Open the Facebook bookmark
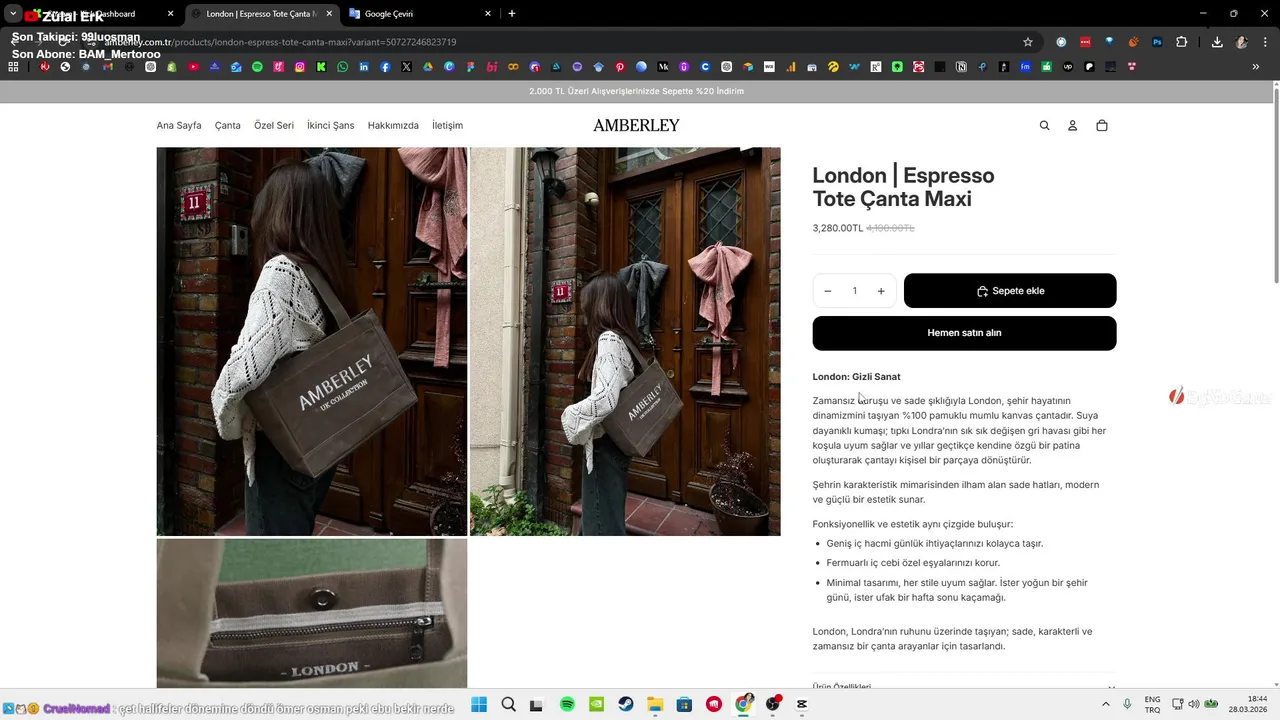Image resolution: width=1280 pixels, height=720 pixels. coord(385,67)
